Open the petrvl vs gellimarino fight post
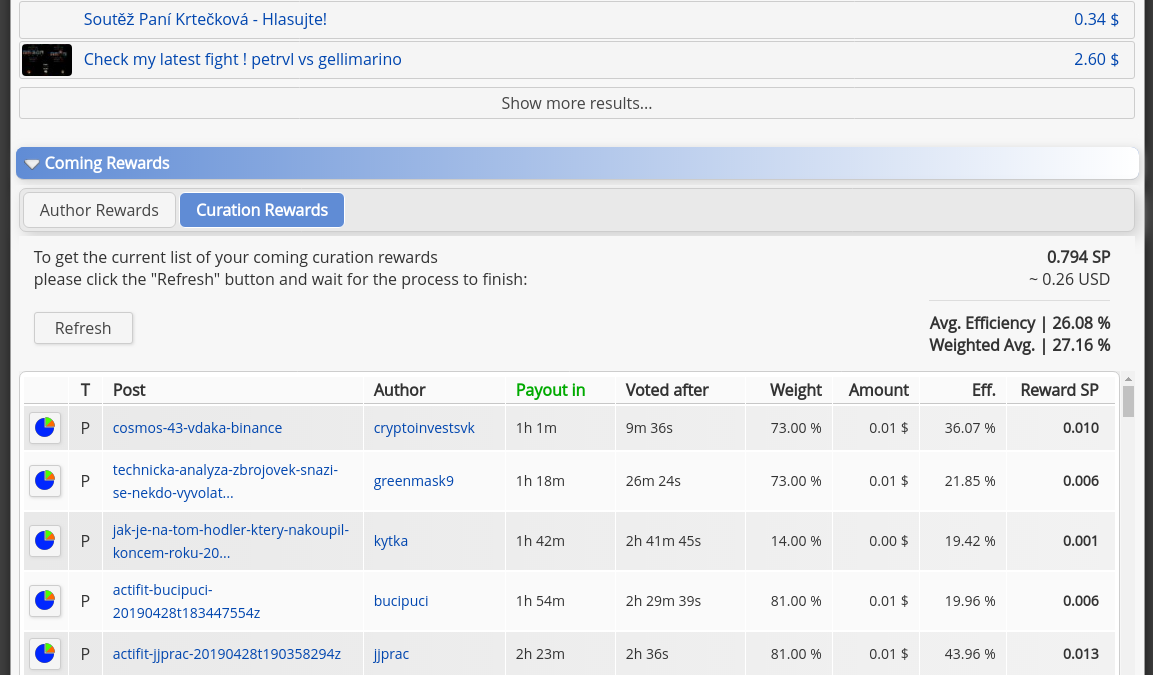This screenshot has height=675, width=1153. (243, 59)
